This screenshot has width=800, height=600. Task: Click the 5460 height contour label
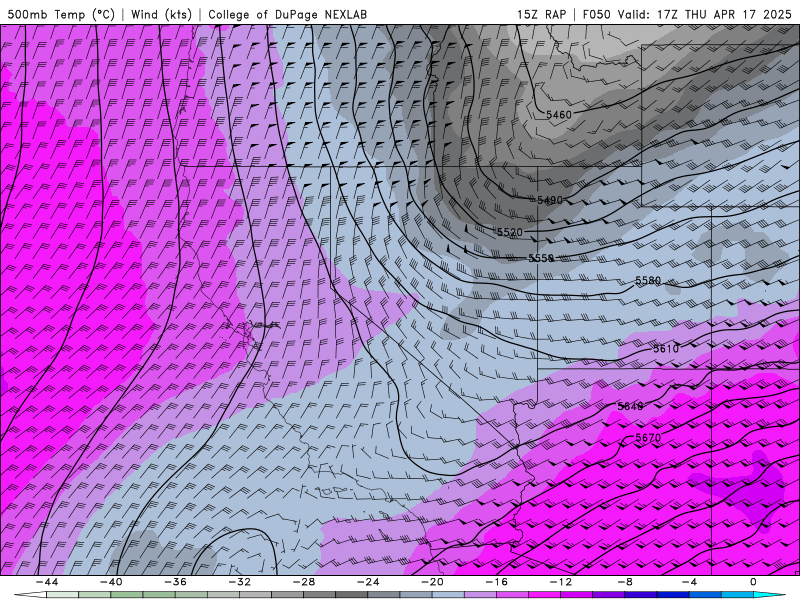click(559, 115)
